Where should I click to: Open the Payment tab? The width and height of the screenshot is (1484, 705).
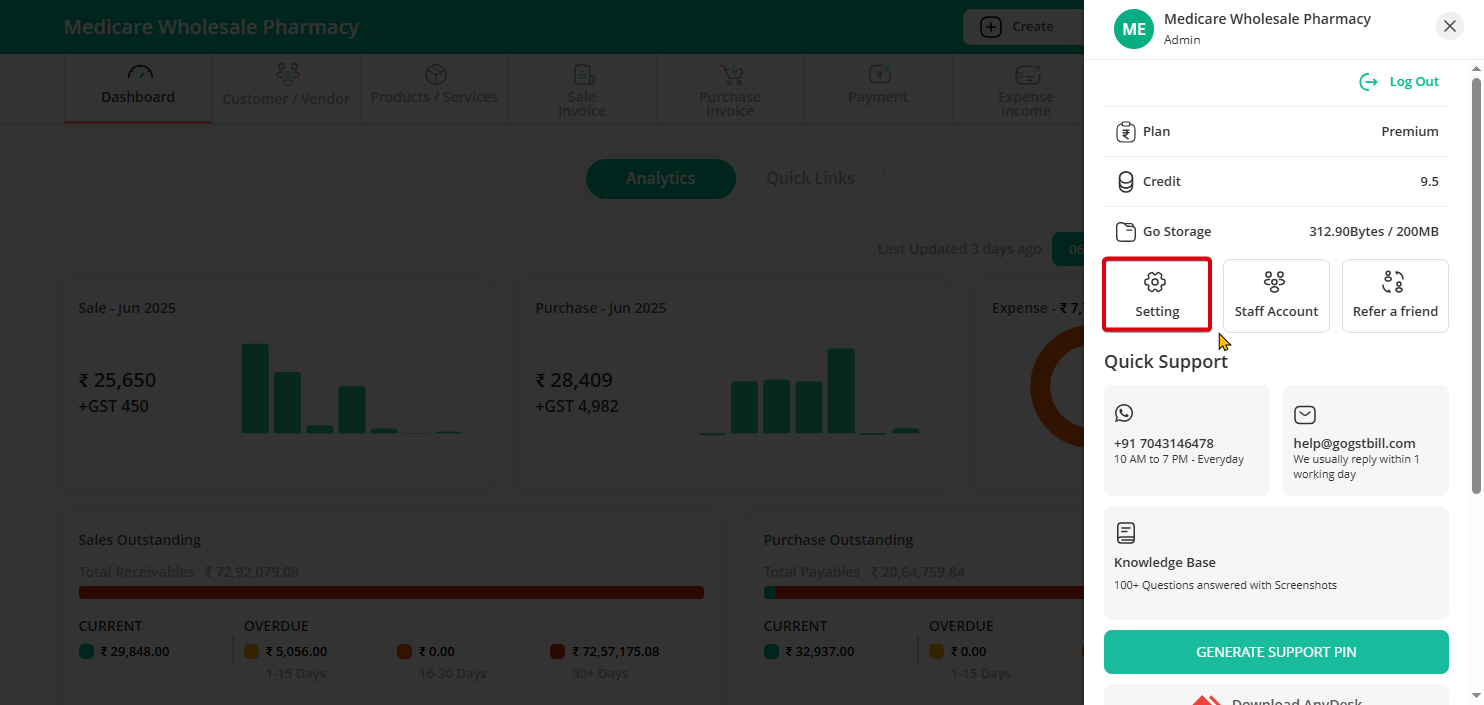878,88
